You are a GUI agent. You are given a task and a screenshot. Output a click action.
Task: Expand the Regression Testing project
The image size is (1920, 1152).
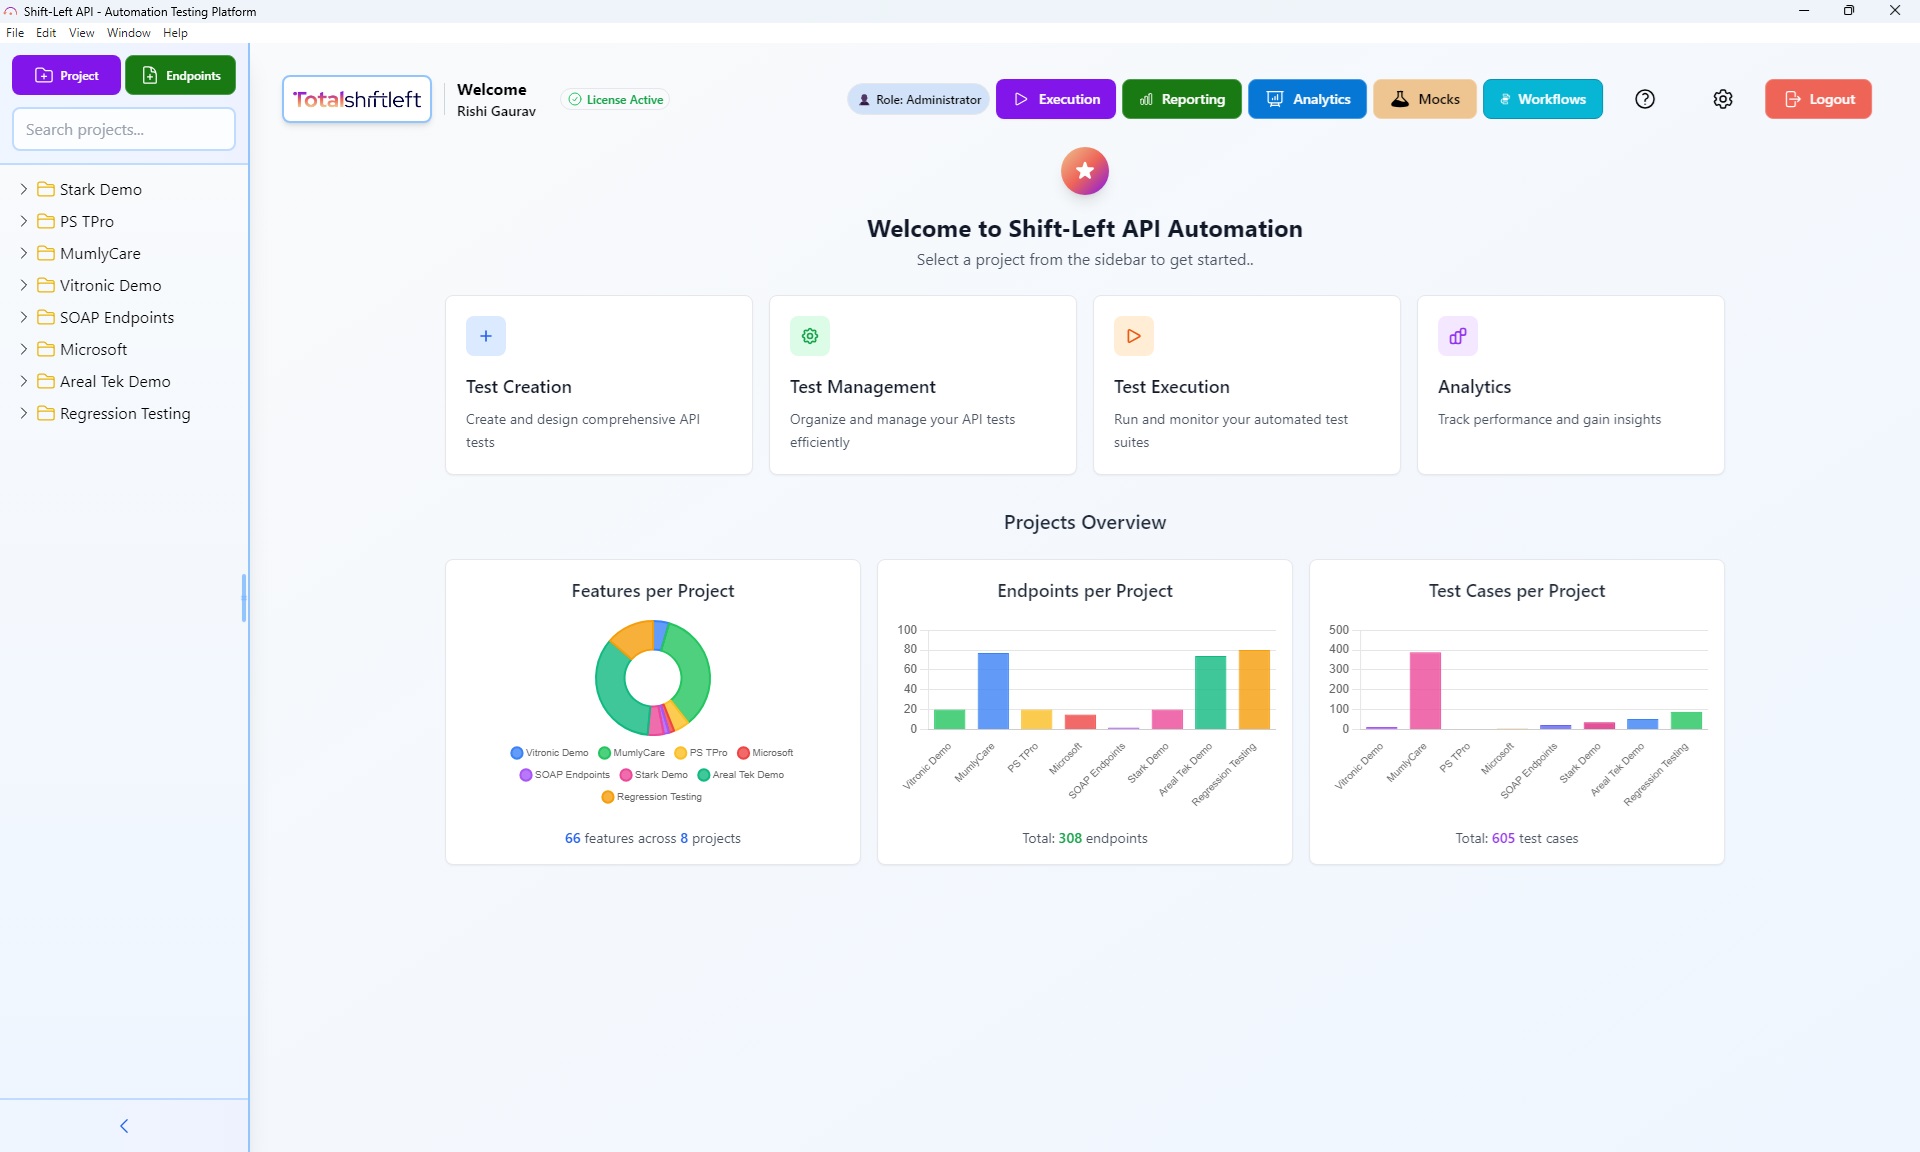(24, 413)
